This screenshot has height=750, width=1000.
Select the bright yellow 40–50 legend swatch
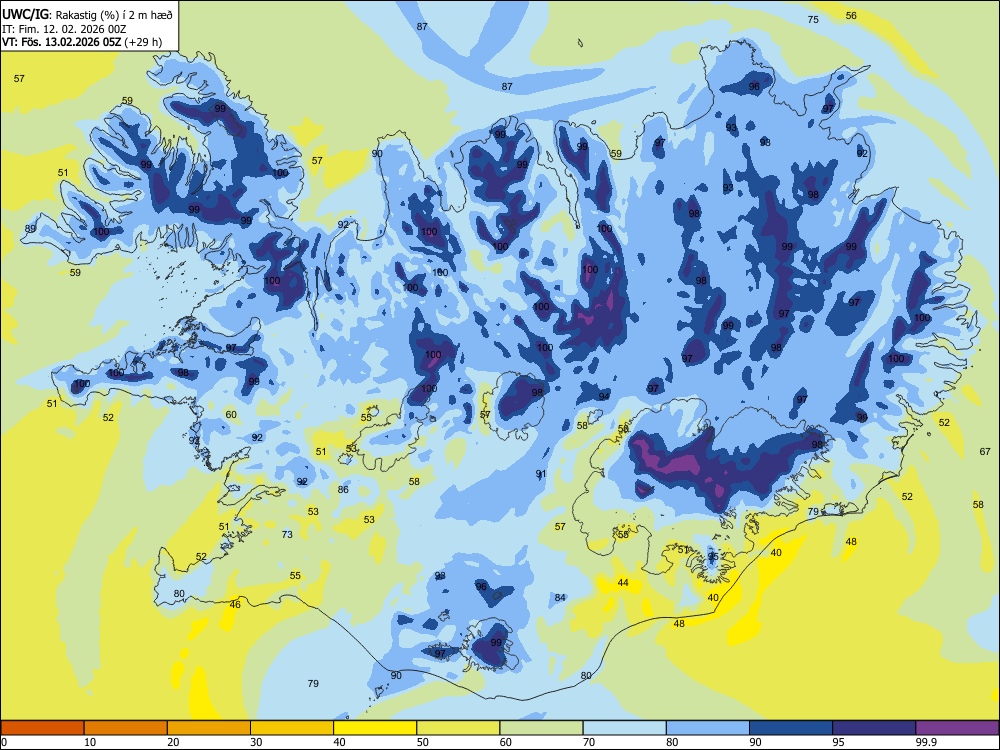coord(375,728)
